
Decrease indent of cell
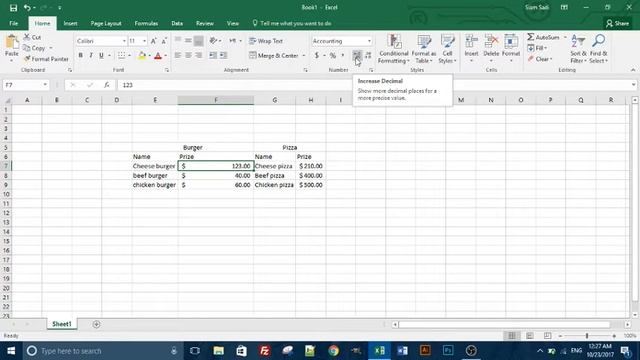pos(213,56)
